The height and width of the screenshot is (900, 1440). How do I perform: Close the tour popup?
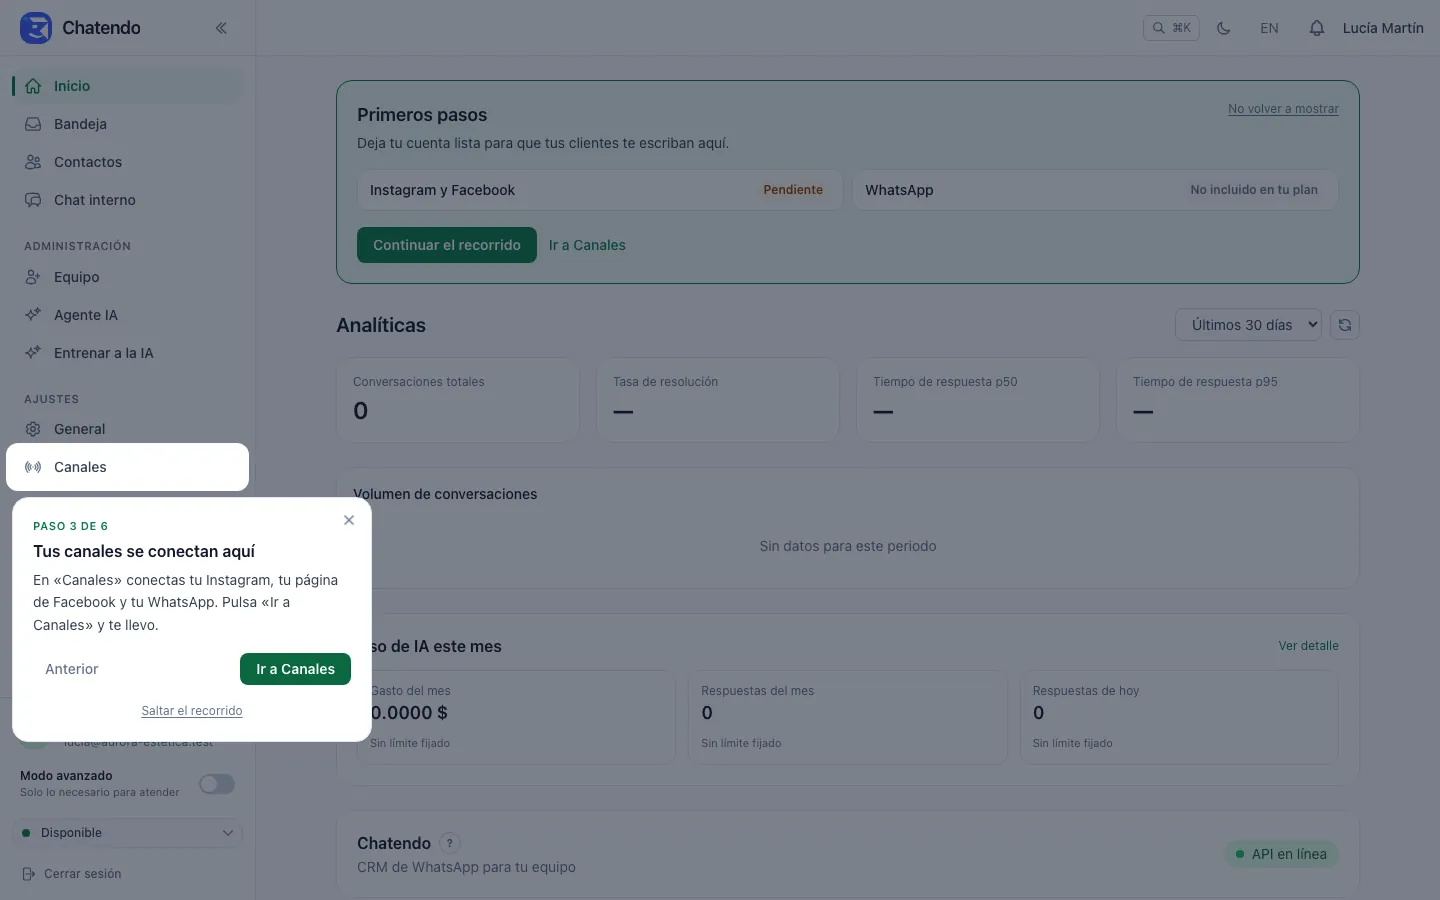[349, 520]
